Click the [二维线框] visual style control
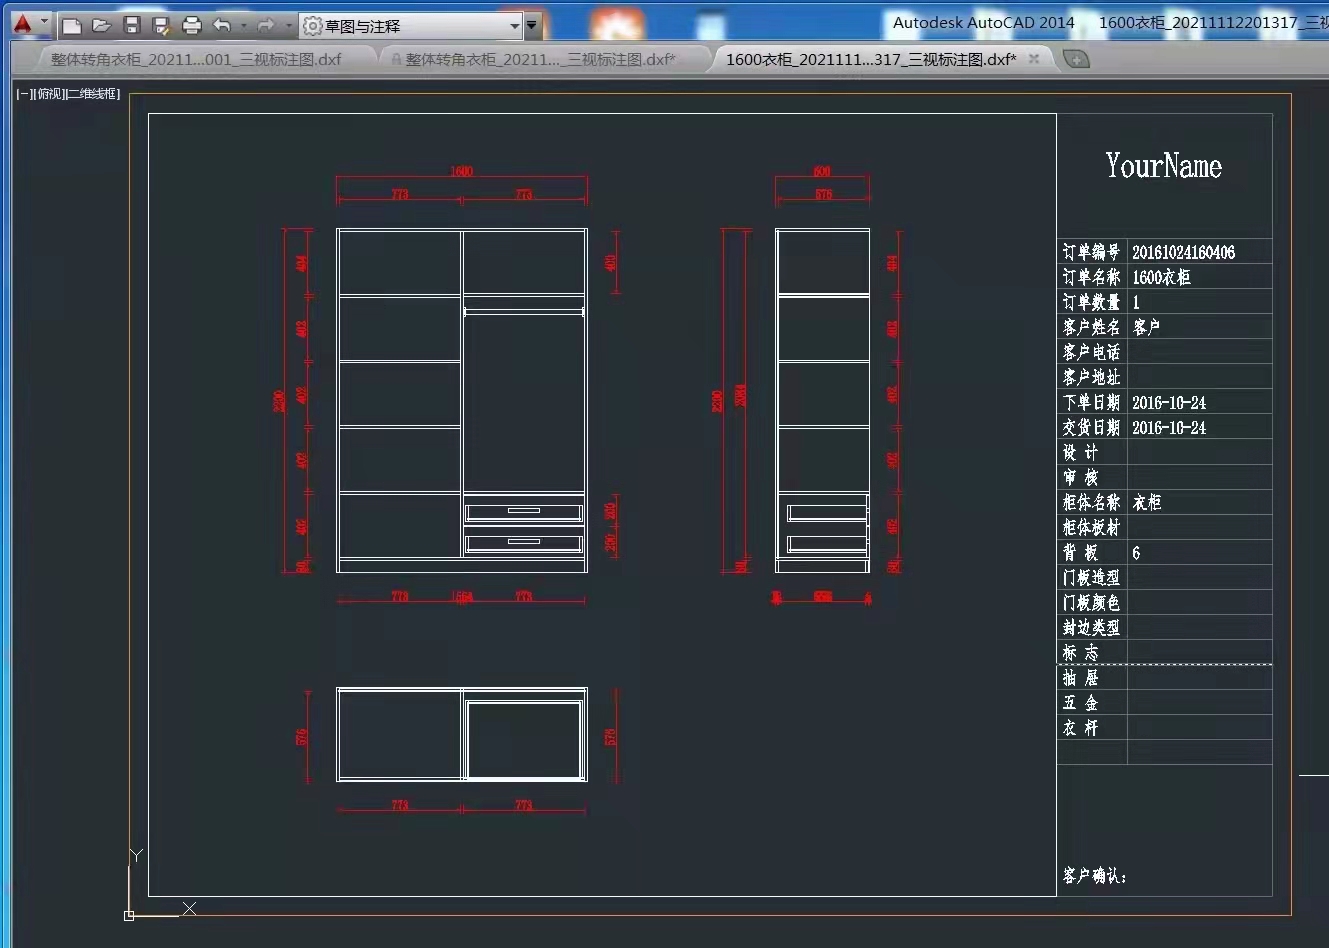This screenshot has height=948, width=1329. tap(93, 94)
